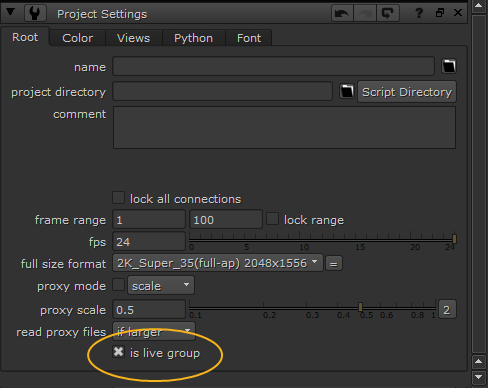The height and width of the screenshot is (388, 488).
Task: Open the Python tab
Action: pyautogui.click(x=193, y=38)
